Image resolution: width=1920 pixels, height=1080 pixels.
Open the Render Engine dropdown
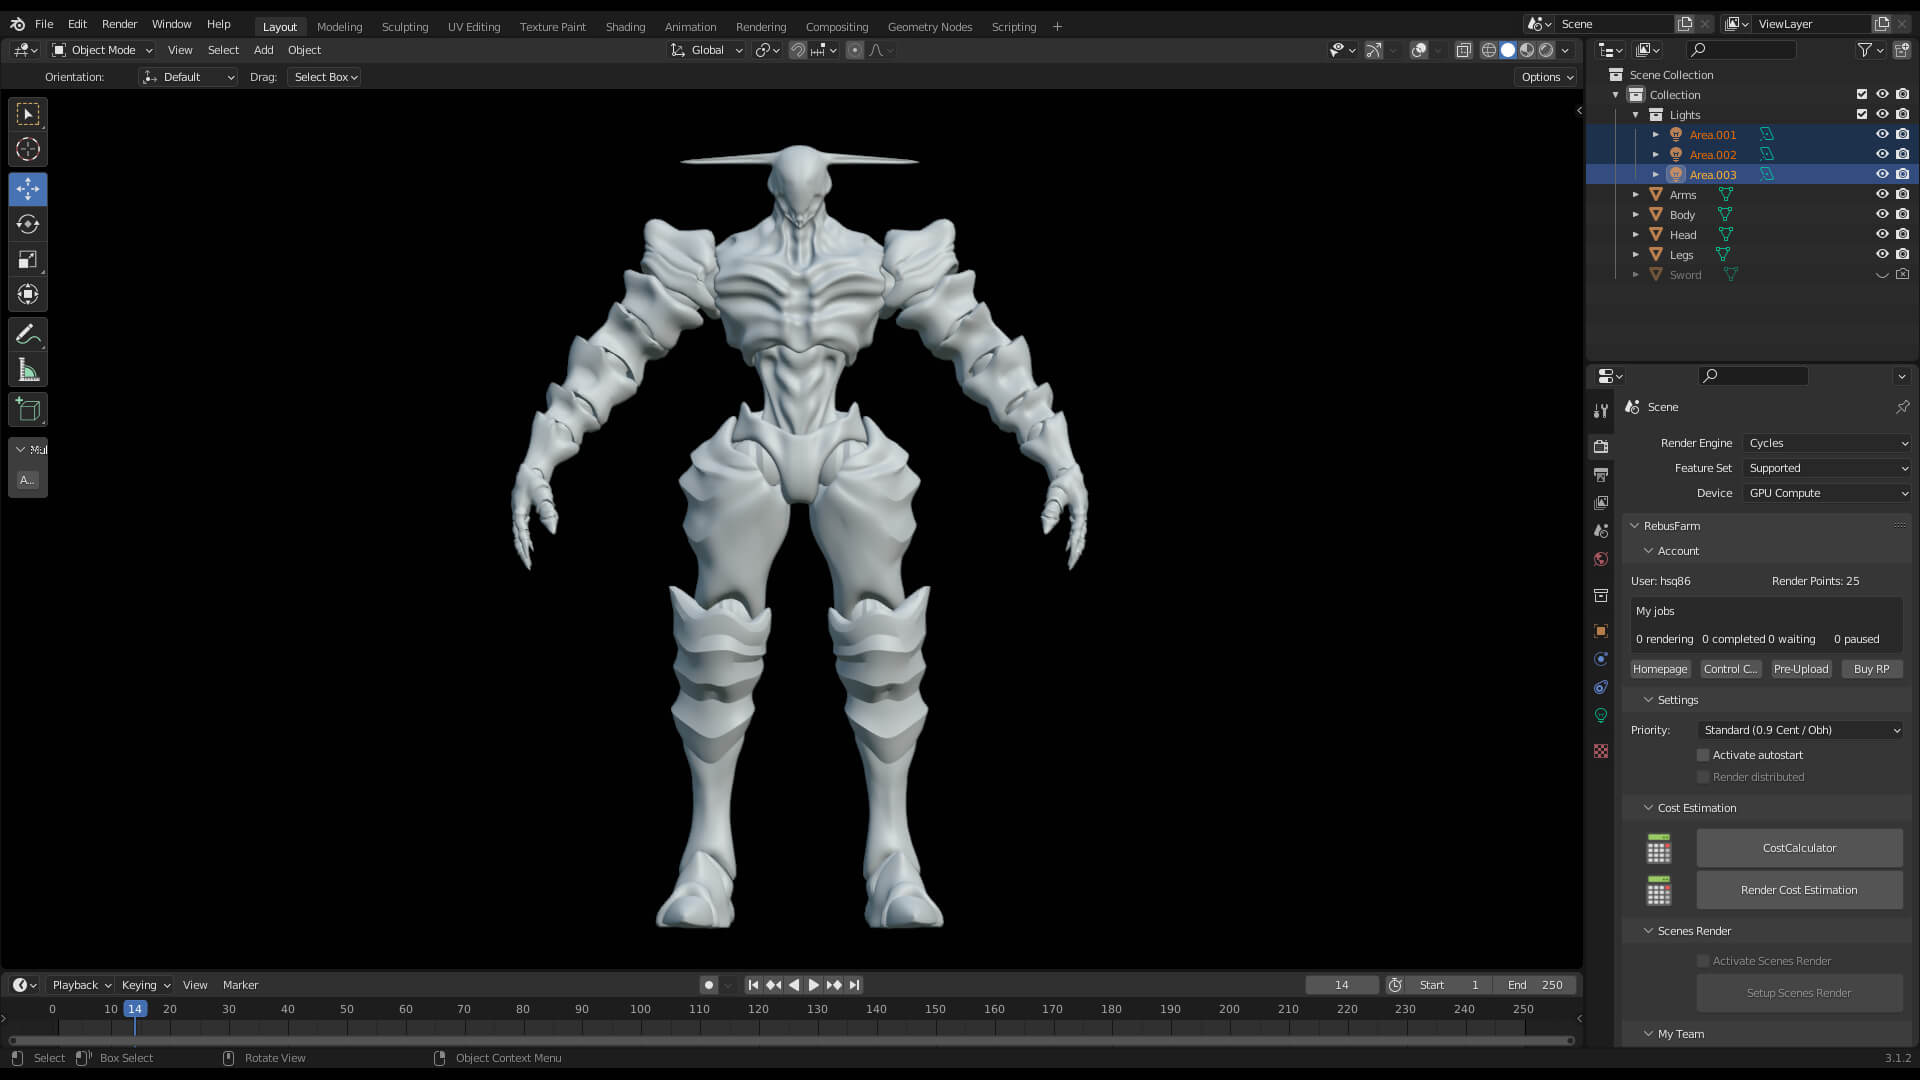pos(1828,443)
